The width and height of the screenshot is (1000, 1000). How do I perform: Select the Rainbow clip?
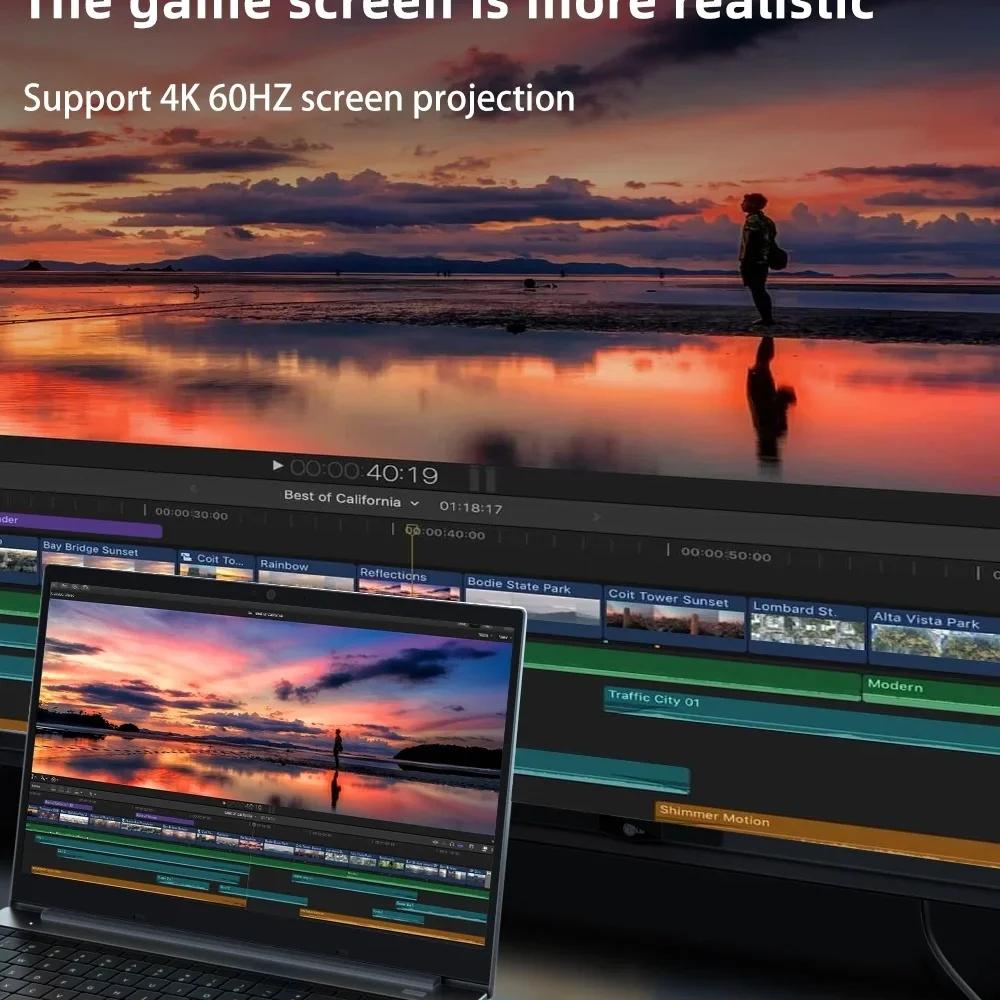click(x=306, y=573)
